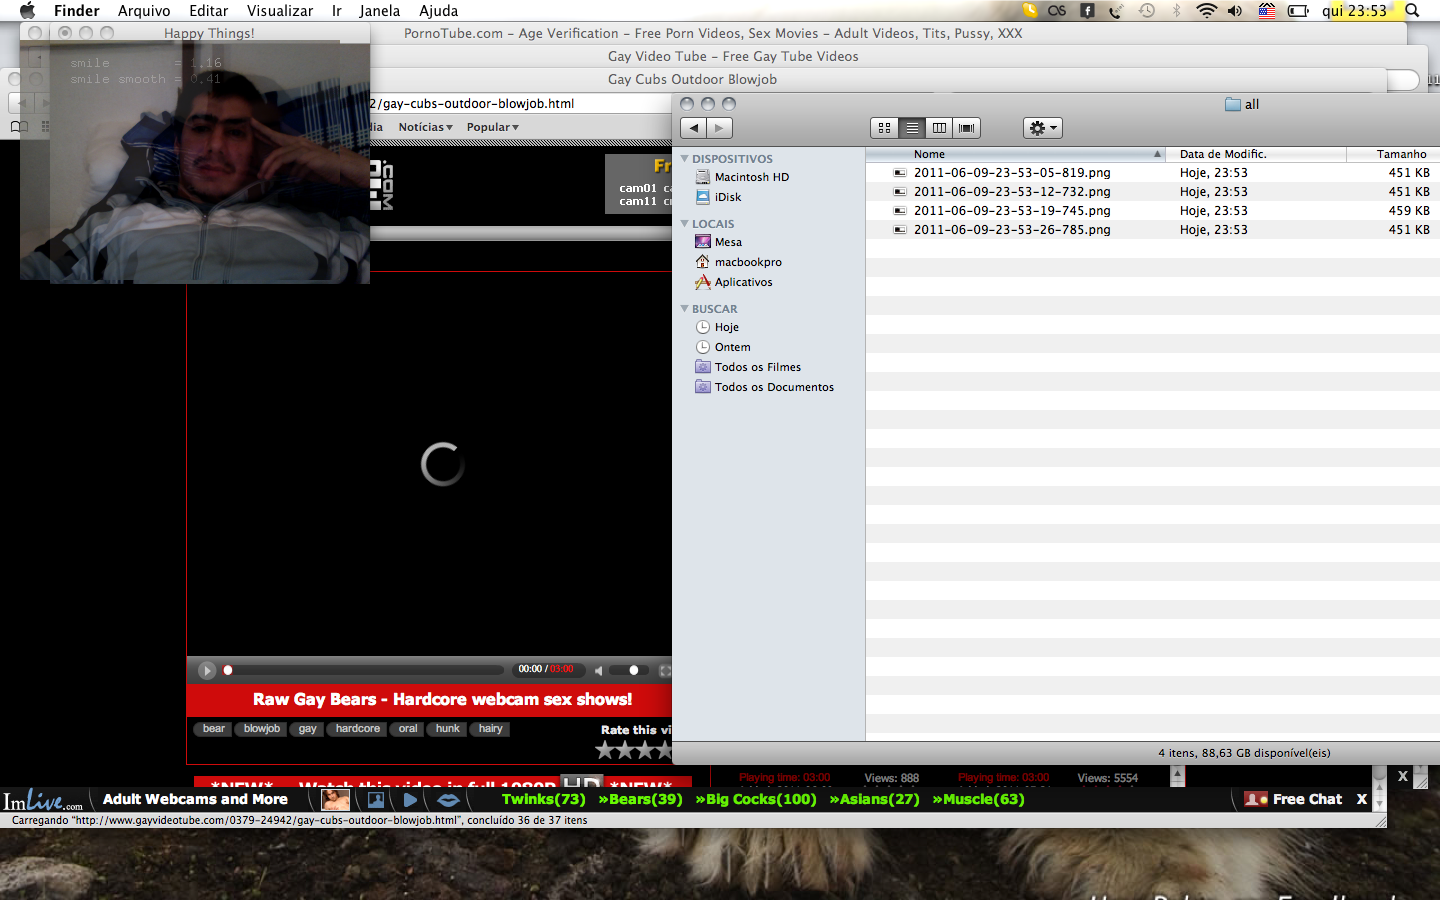Click the 'hunk' tag link
Image resolution: width=1440 pixels, height=900 pixels.
pos(447,729)
